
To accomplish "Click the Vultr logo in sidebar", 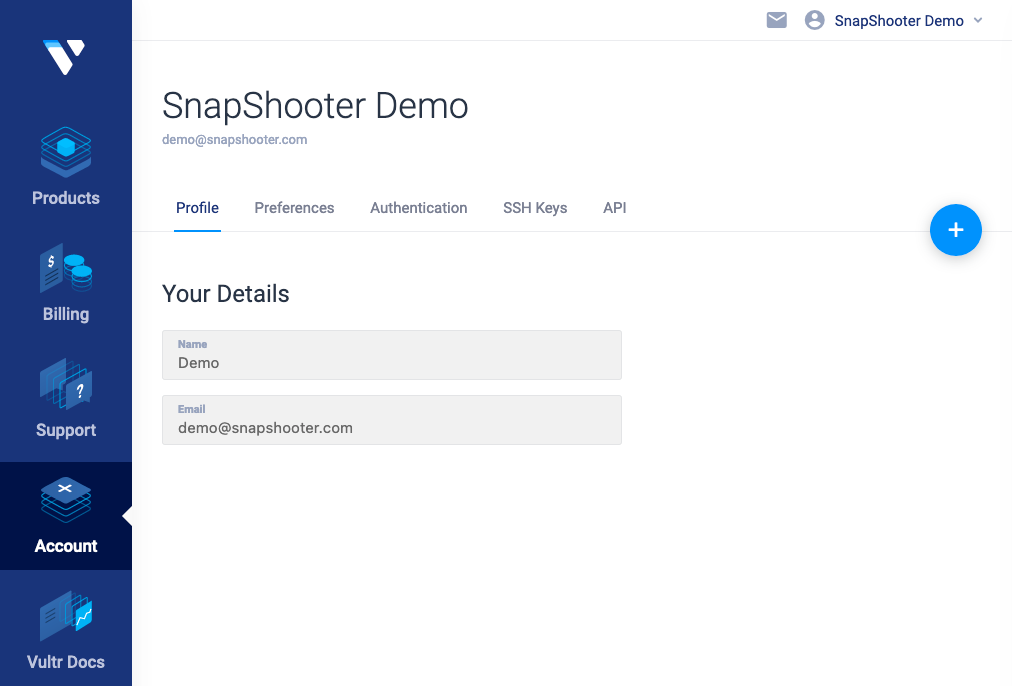I will (x=64, y=57).
